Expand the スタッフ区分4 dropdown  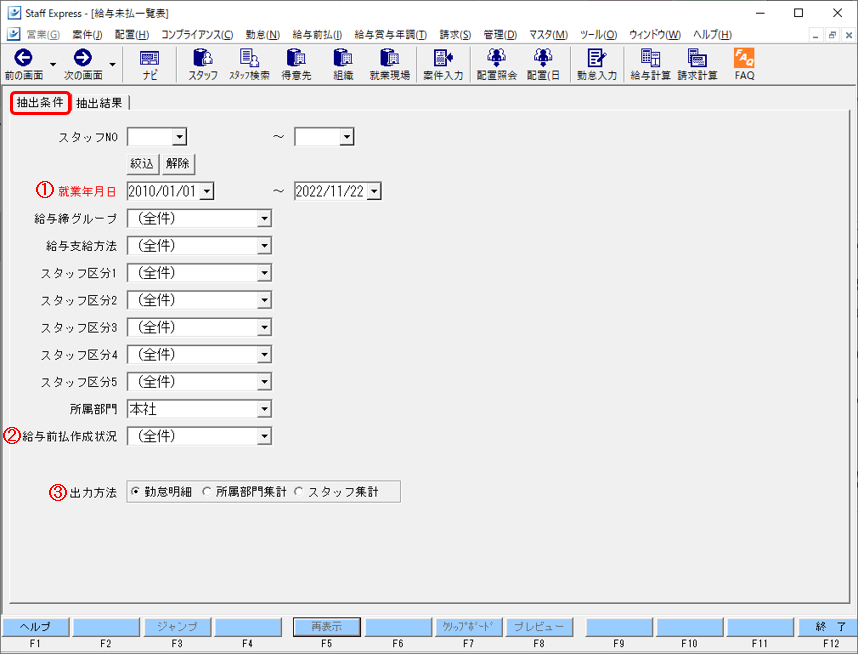[x=264, y=355]
